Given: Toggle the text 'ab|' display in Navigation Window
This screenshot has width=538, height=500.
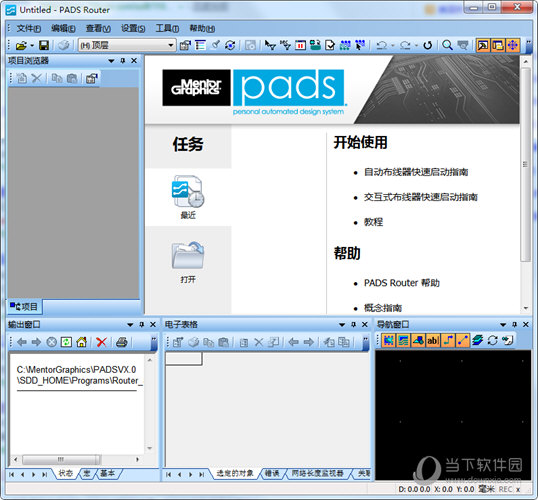Looking at the screenshot, I should [x=433, y=340].
